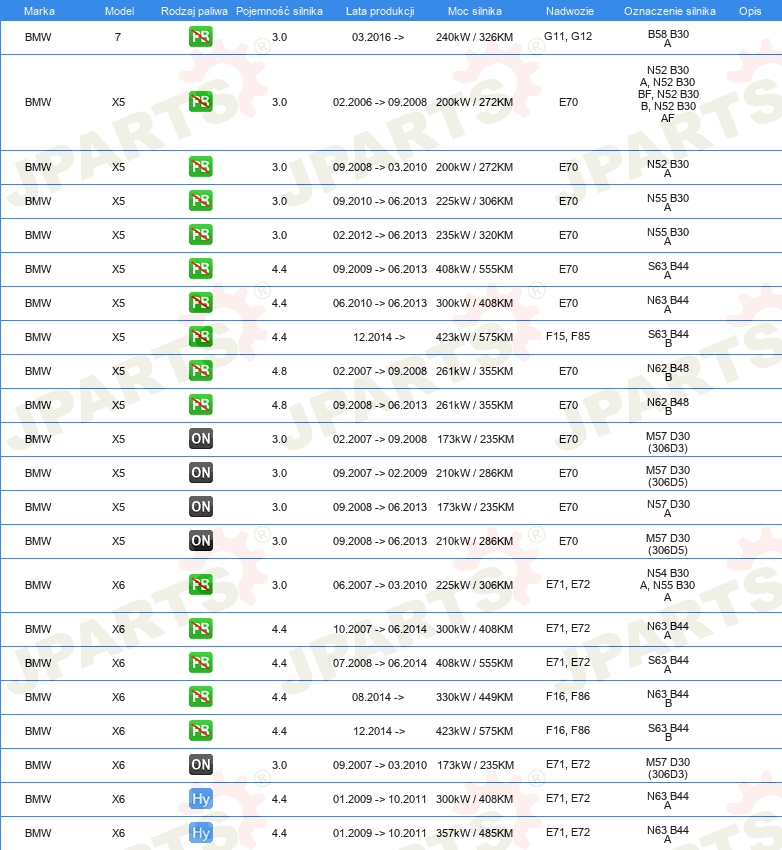The width and height of the screenshot is (782, 850).
Task: Click petrol icon in X6 10.2007 -> 06.2014 row
Action: tap(201, 629)
